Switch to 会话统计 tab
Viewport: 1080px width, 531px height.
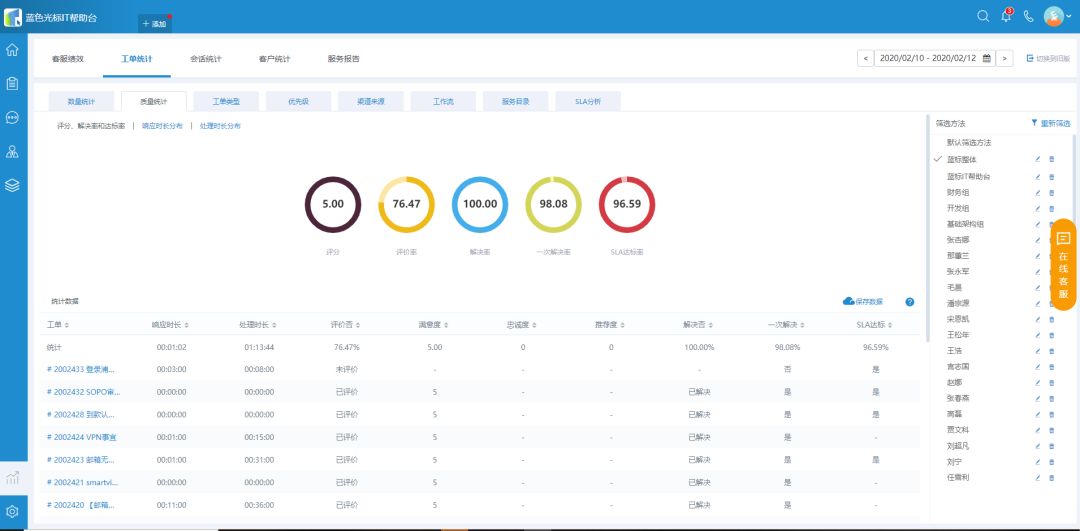[x=206, y=59]
